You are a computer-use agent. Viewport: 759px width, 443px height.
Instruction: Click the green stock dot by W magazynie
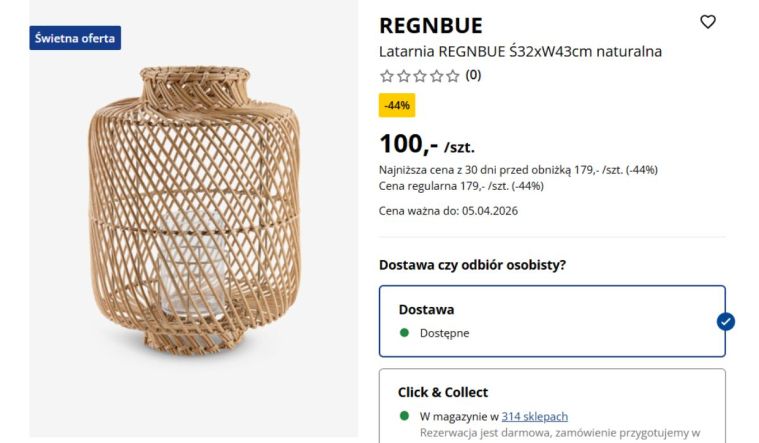point(404,416)
